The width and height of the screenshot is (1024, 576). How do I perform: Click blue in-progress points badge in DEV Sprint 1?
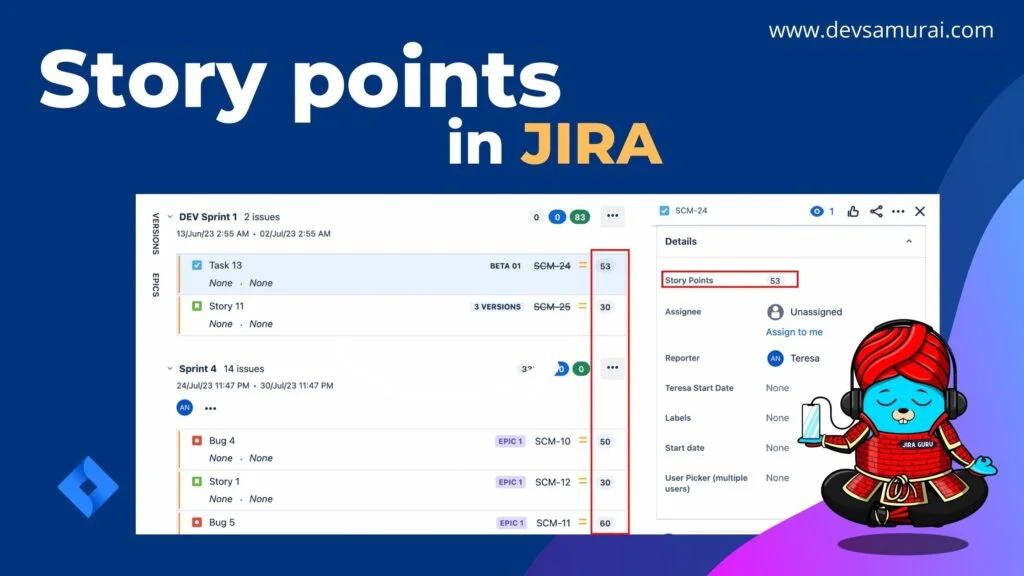(557, 217)
